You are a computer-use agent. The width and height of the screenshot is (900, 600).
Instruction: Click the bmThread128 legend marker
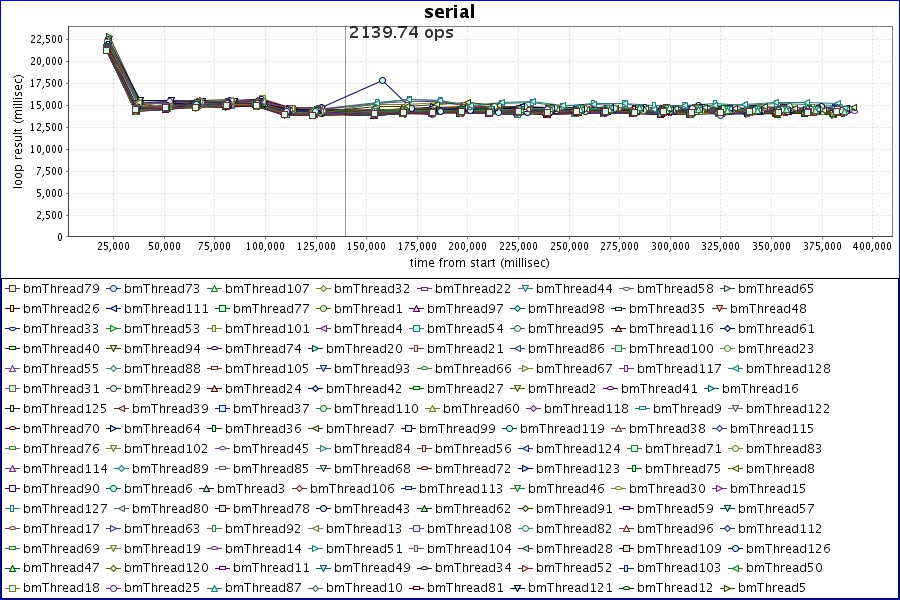click(x=736, y=369)
